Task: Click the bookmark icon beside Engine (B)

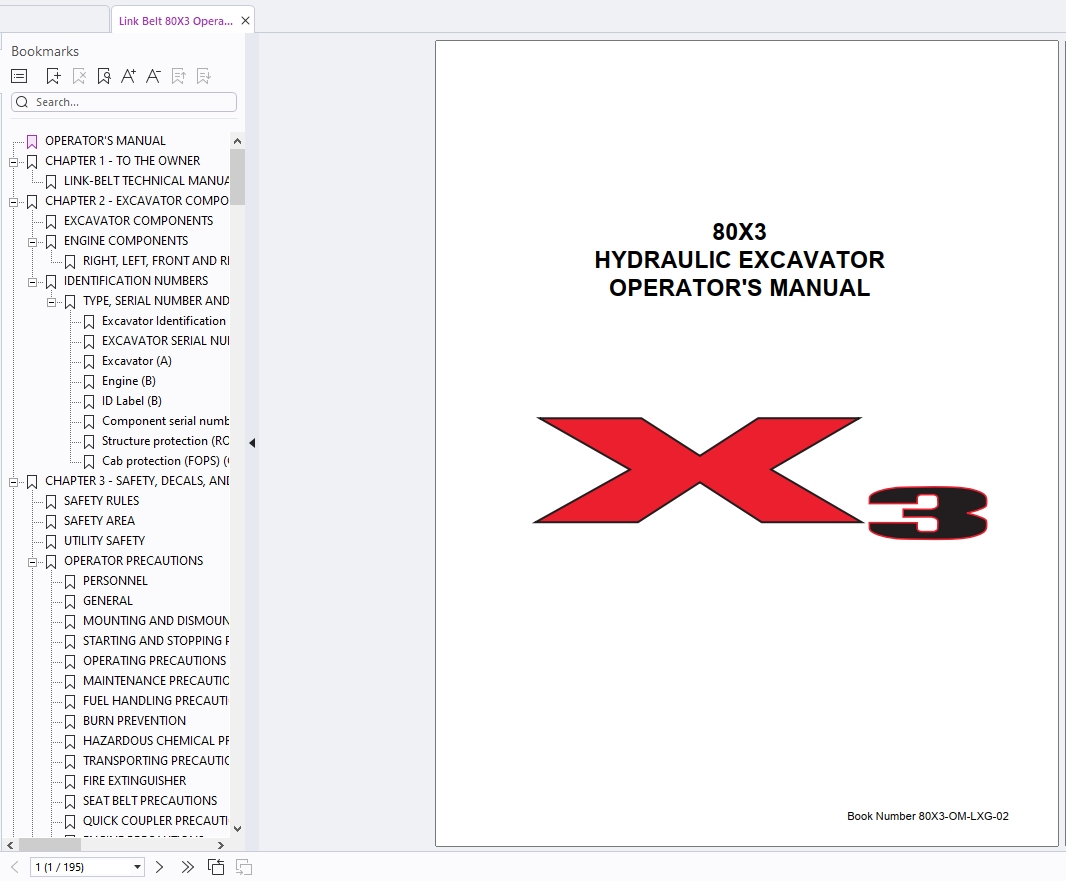Action: click(x=89, y=381)
